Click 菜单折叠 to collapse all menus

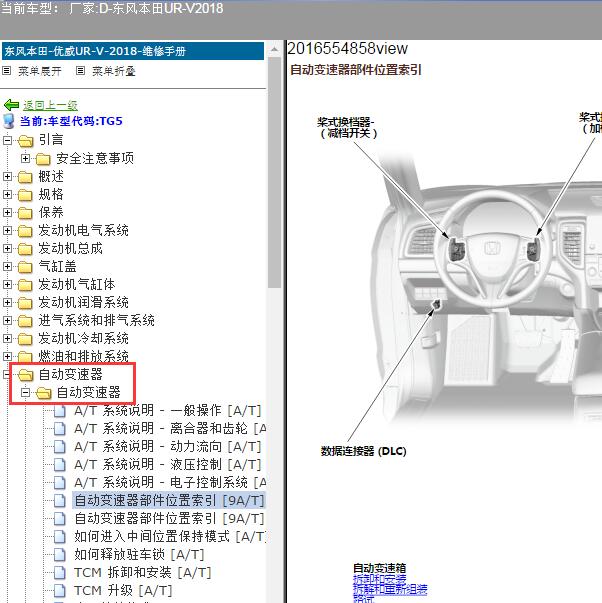pos(113,71)
